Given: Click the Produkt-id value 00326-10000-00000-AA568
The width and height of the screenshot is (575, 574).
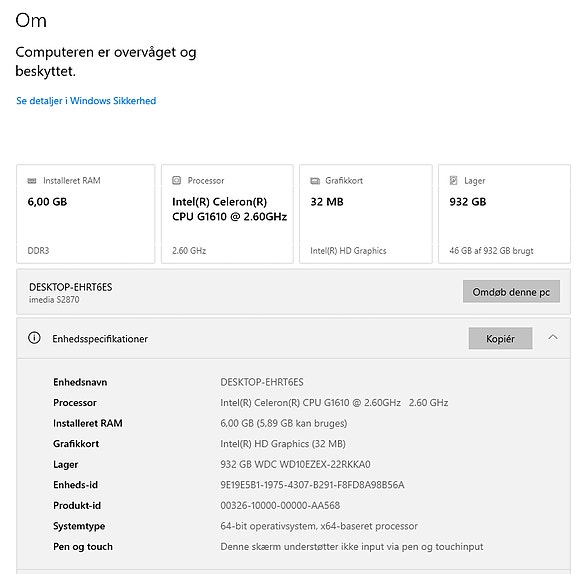Looking at the screenshot, I should click(x=280, y=505).
